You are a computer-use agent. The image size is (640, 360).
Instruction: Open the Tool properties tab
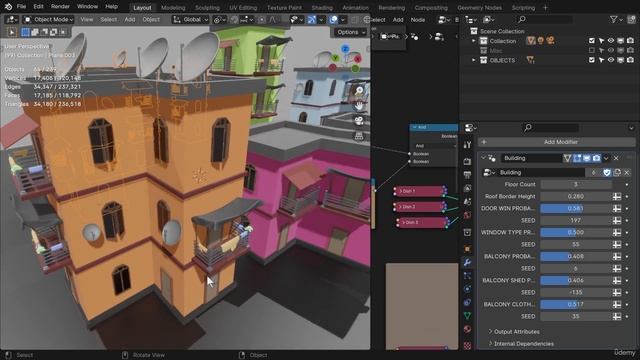point(468,144)
